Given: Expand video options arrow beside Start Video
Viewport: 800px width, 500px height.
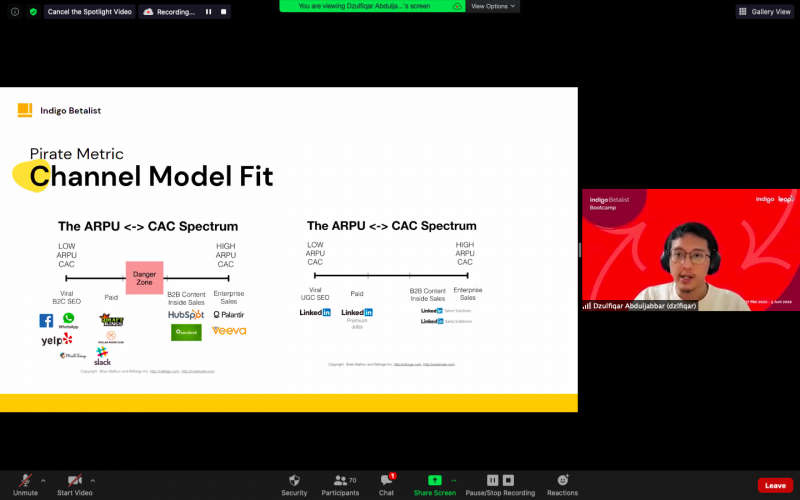Looking at the screenshot, I should pos(92,481).
